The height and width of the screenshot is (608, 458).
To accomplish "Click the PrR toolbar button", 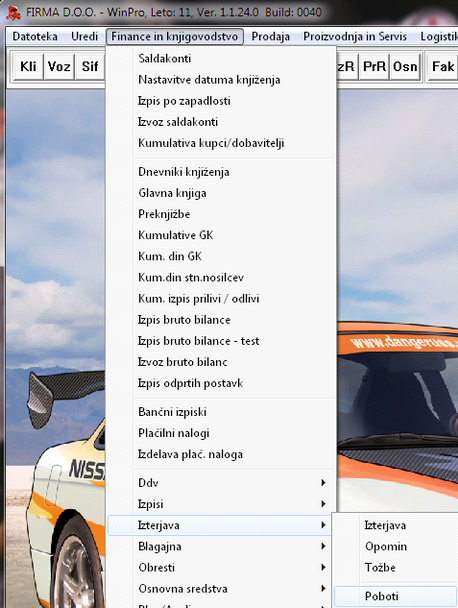I will click(374, 67).
